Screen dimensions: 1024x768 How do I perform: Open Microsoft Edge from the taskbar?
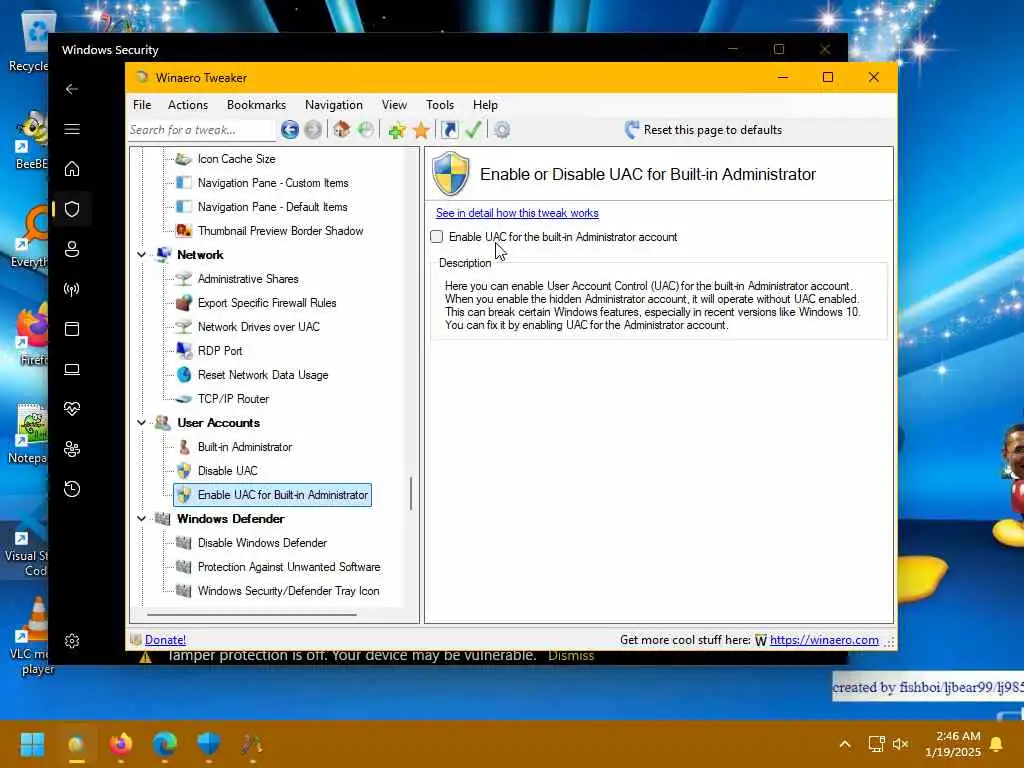[x=165, y=744]
